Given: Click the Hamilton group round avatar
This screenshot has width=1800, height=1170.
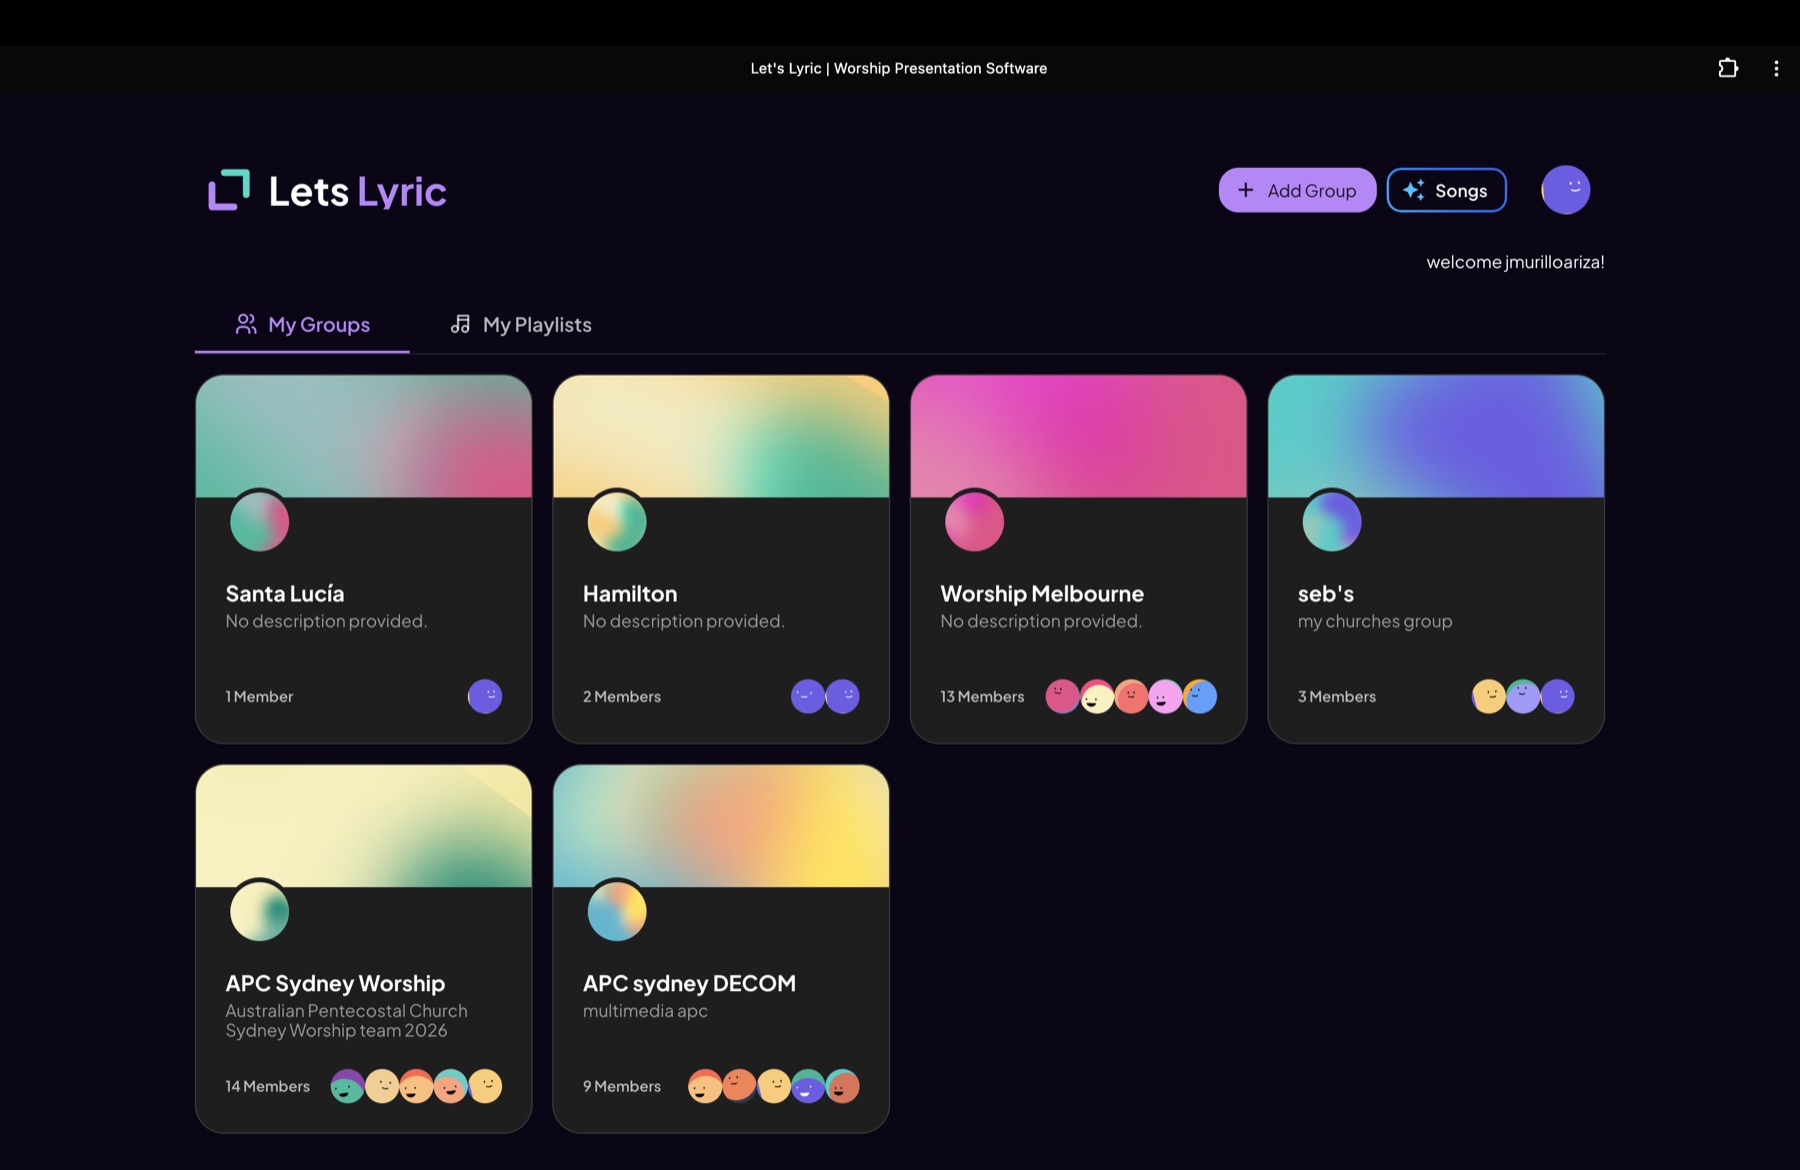Looking at the screenshot, I should (617, 521).
